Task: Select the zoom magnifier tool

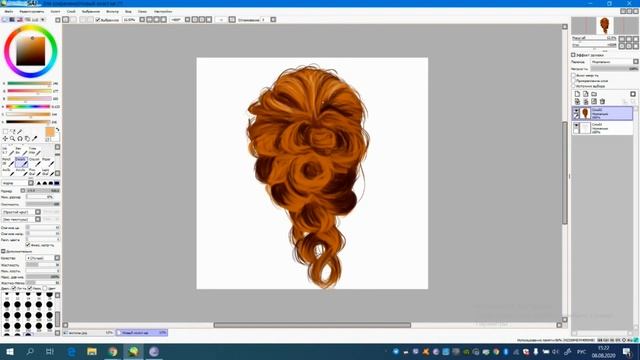Action: click(13, 139)
